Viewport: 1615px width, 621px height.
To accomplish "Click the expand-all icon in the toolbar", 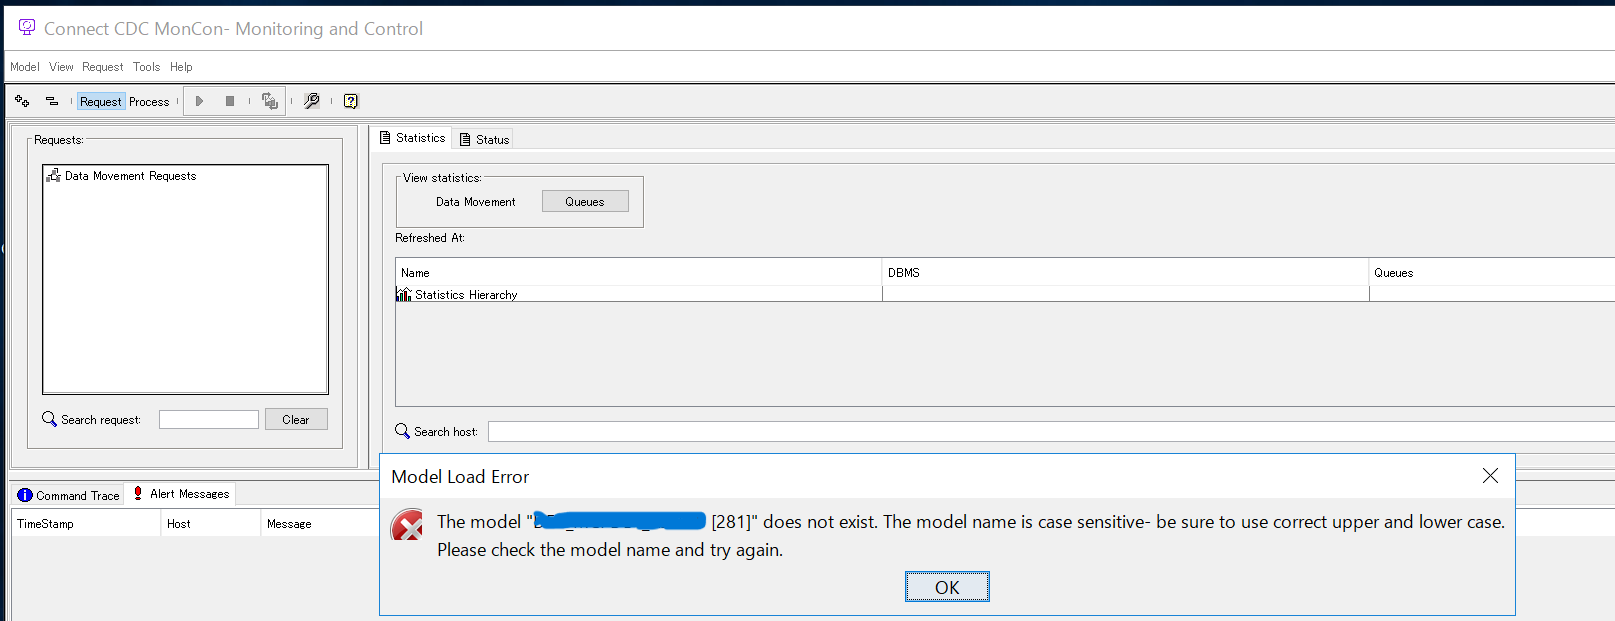I will 22,101.
